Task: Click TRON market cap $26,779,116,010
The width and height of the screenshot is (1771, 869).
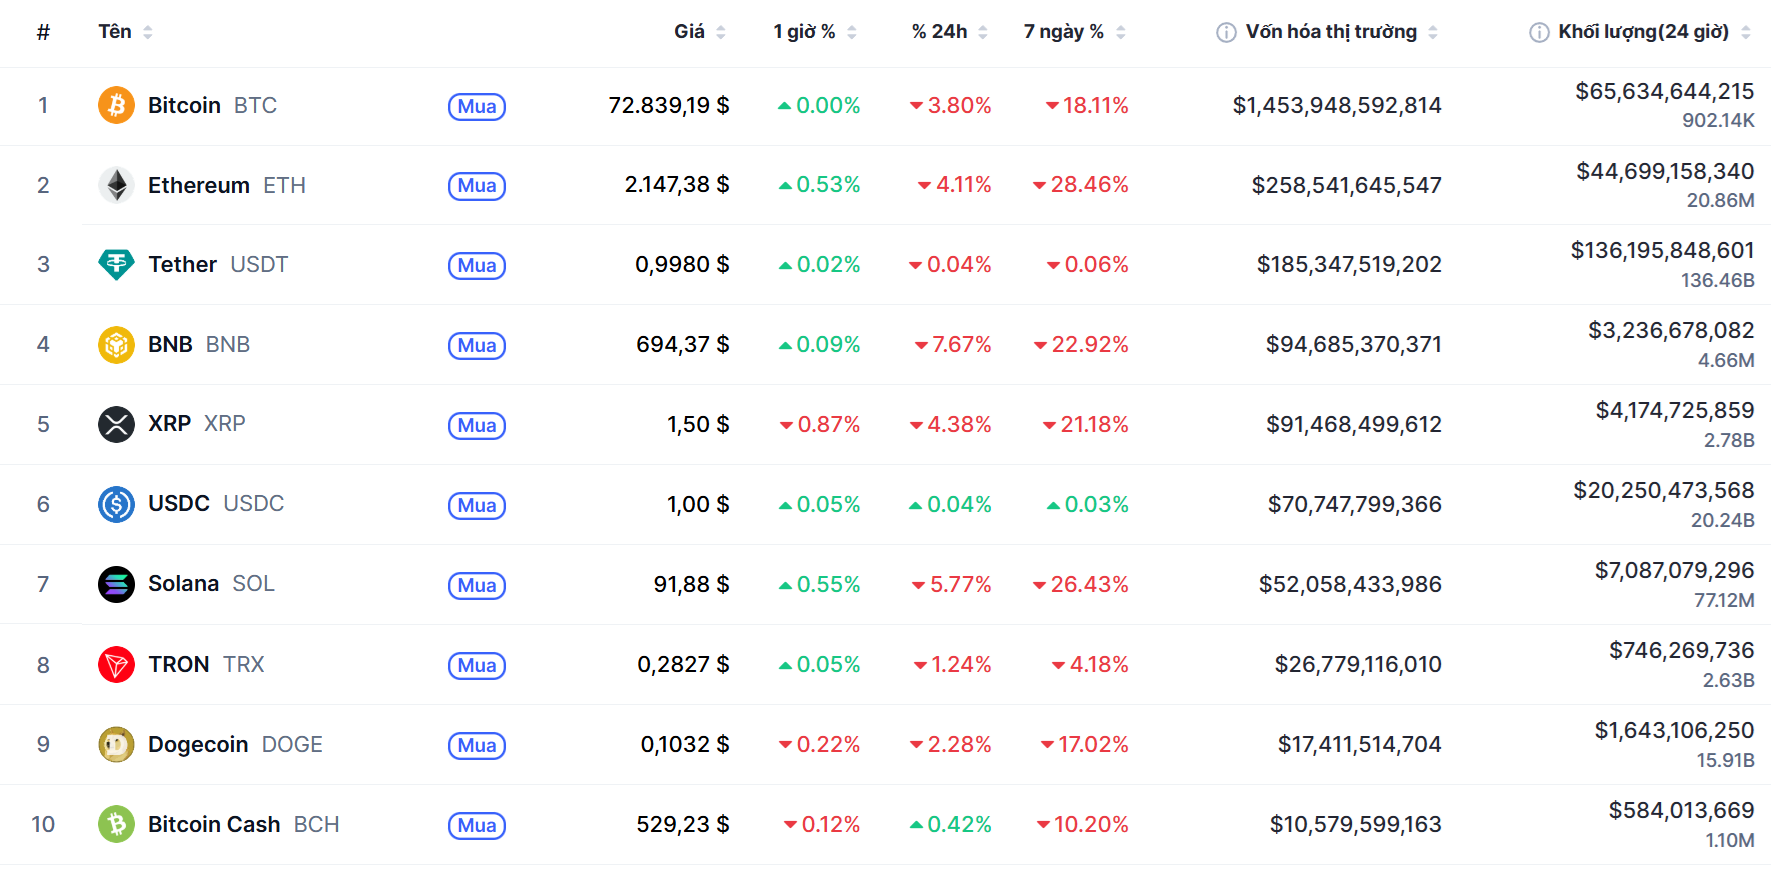Action: pyautogui.click(x=1358, y=664)
